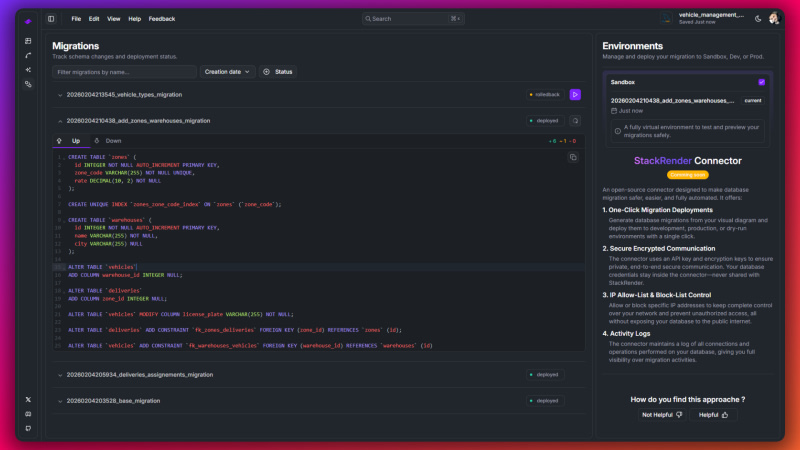Expand the base_migration row
The height and width of the screenshot is (450, 800).
(60, 400)
